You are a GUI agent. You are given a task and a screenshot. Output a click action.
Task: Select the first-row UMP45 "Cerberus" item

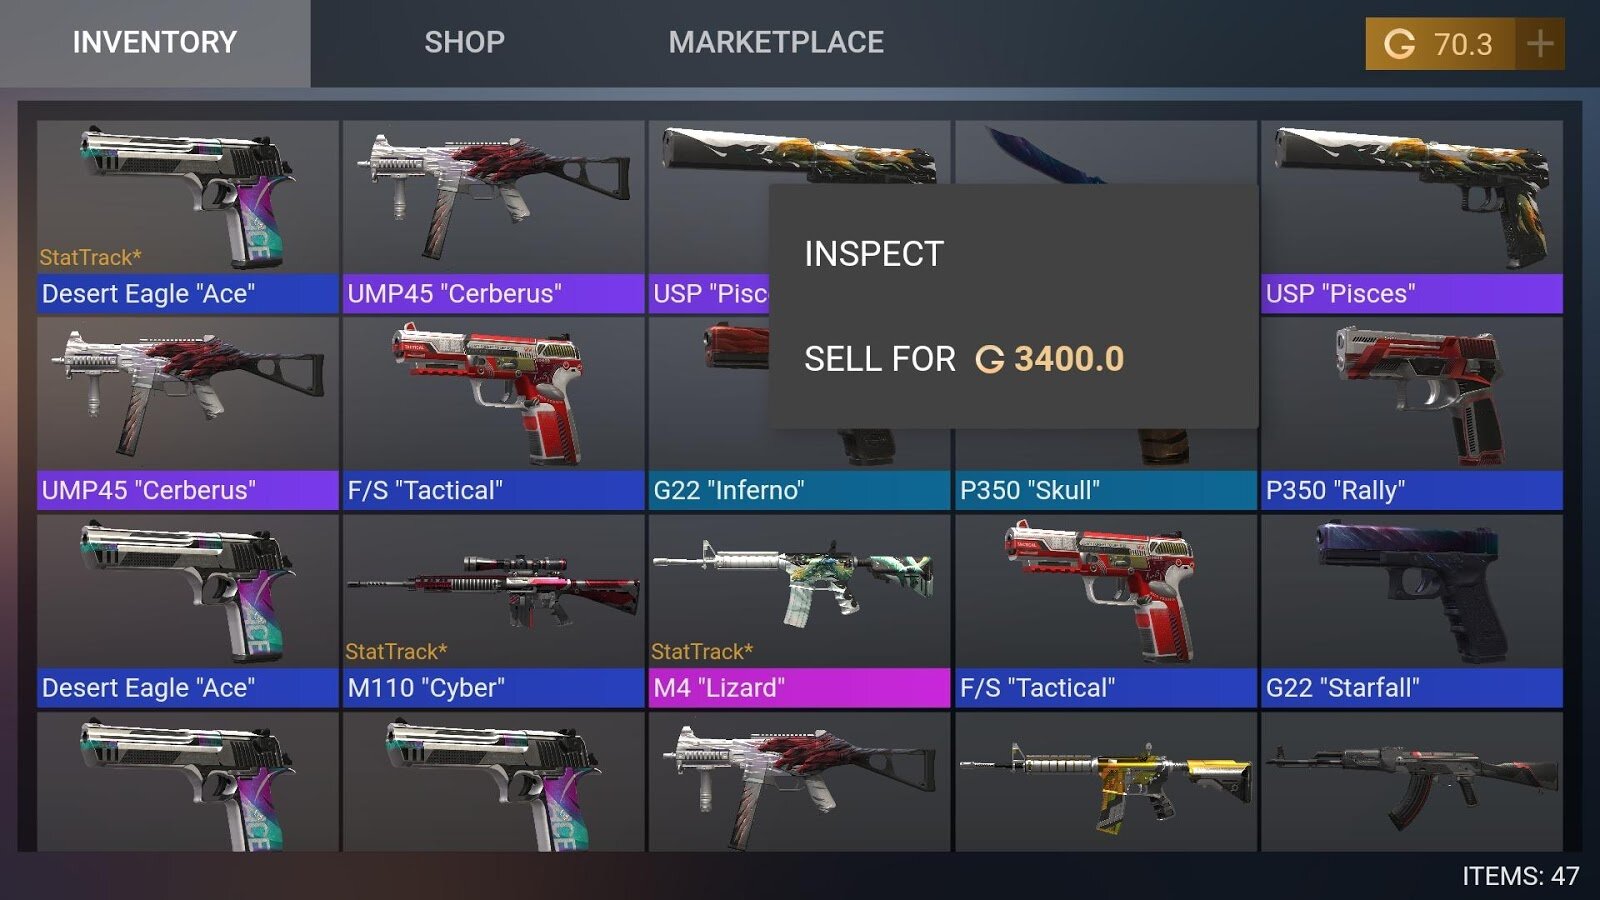[x=493, y=217]
